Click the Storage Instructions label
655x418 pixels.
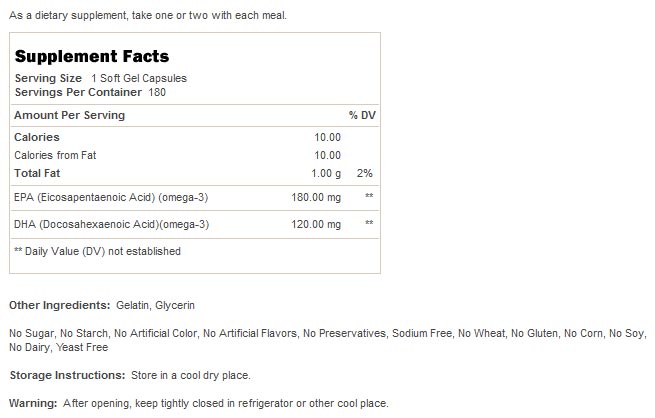(66, 375)
